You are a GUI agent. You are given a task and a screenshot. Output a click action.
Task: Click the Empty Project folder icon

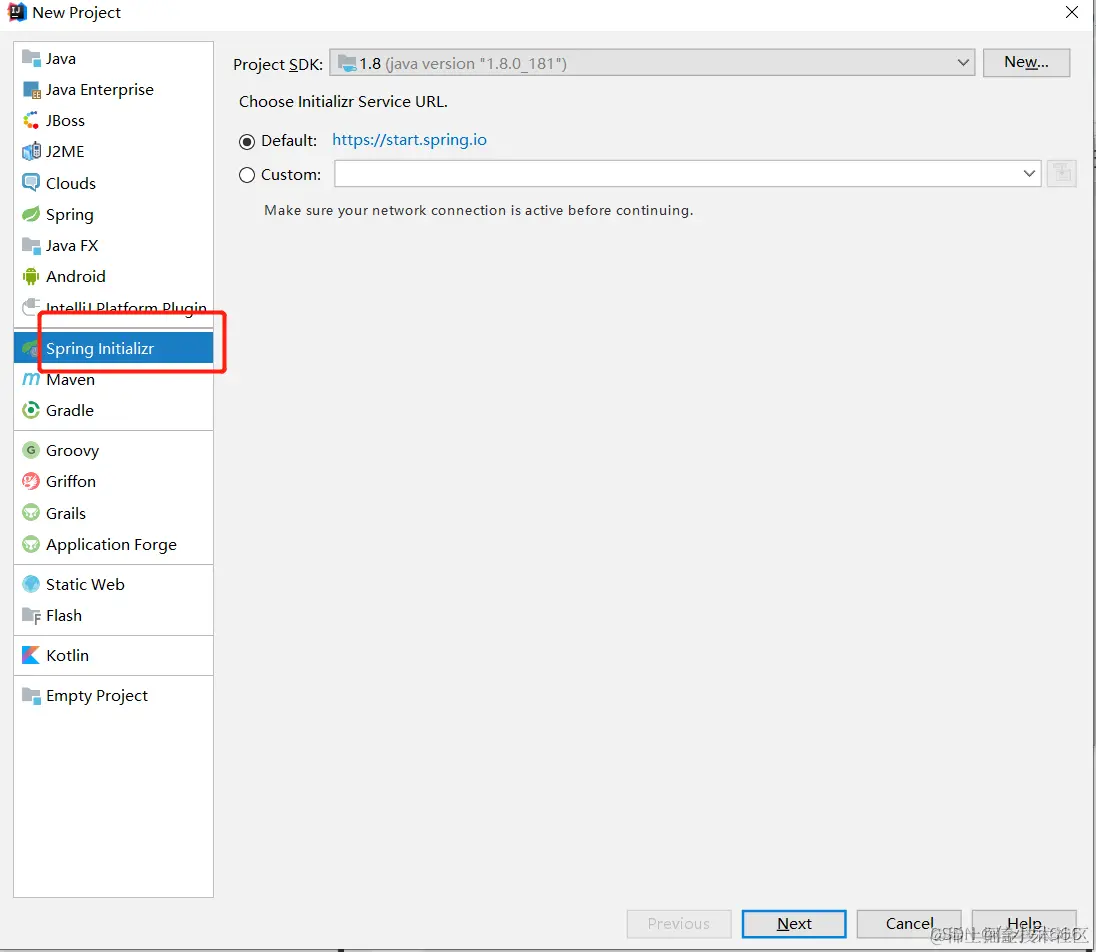(x=31, y=695)
